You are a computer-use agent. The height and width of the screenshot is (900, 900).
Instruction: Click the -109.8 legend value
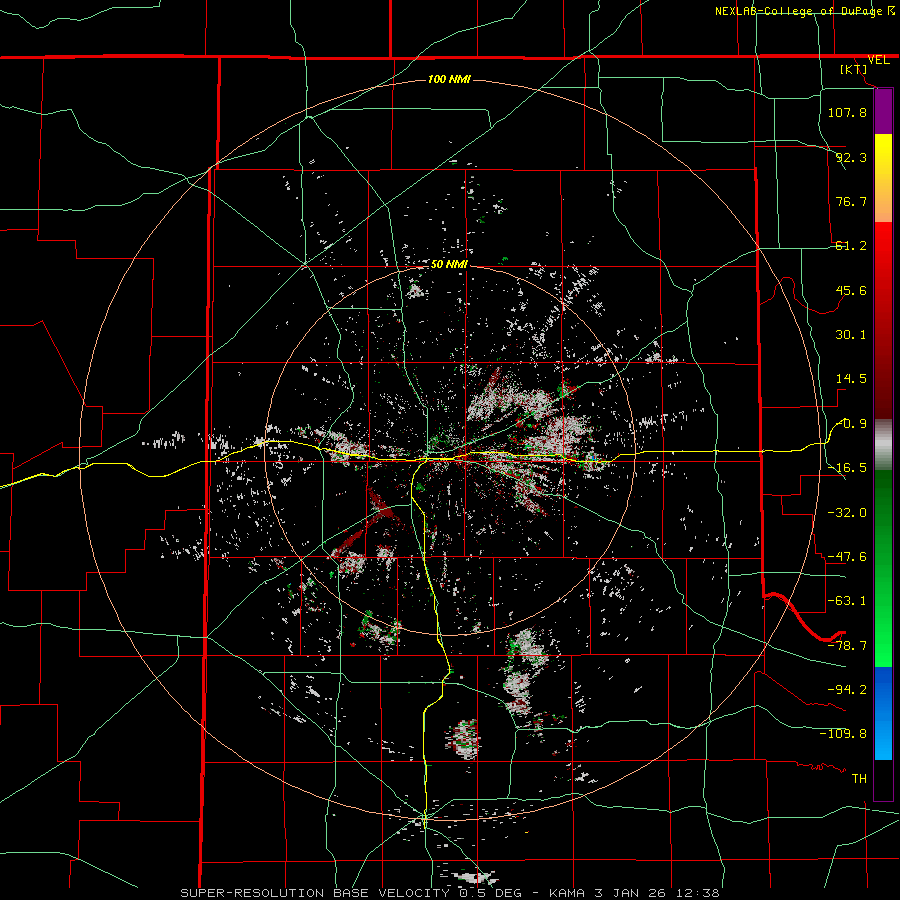843,734
